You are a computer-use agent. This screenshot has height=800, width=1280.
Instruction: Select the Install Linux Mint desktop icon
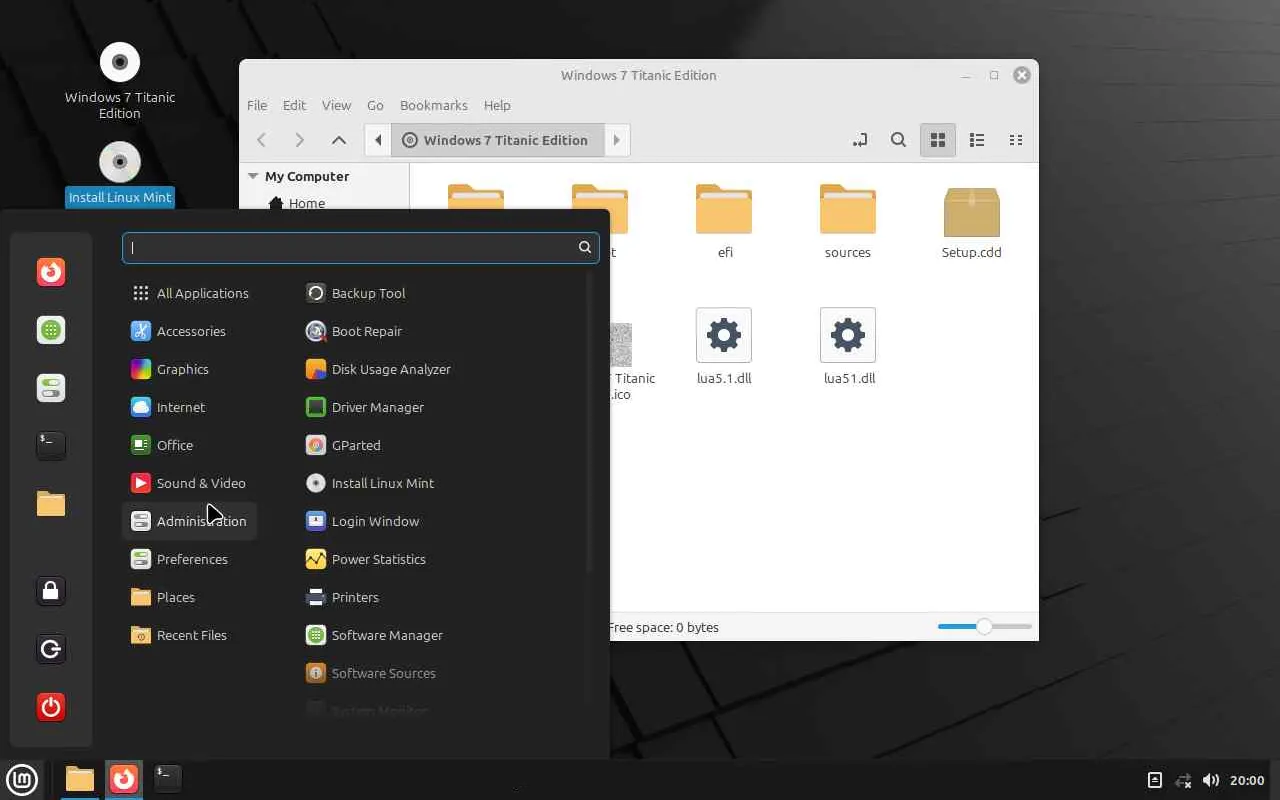click(x=120, y=174)
